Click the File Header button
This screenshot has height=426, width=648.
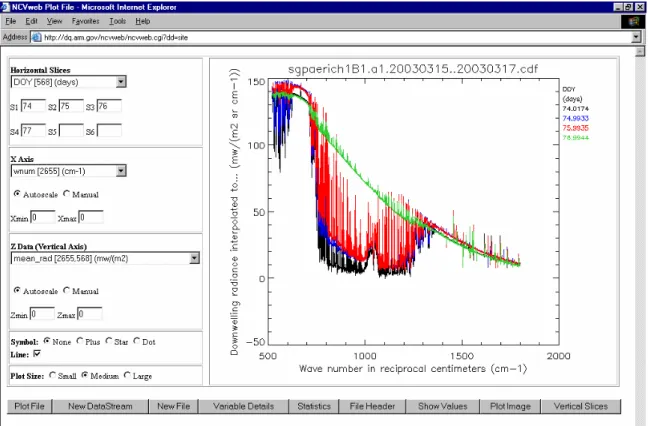(x=372, y=406)
